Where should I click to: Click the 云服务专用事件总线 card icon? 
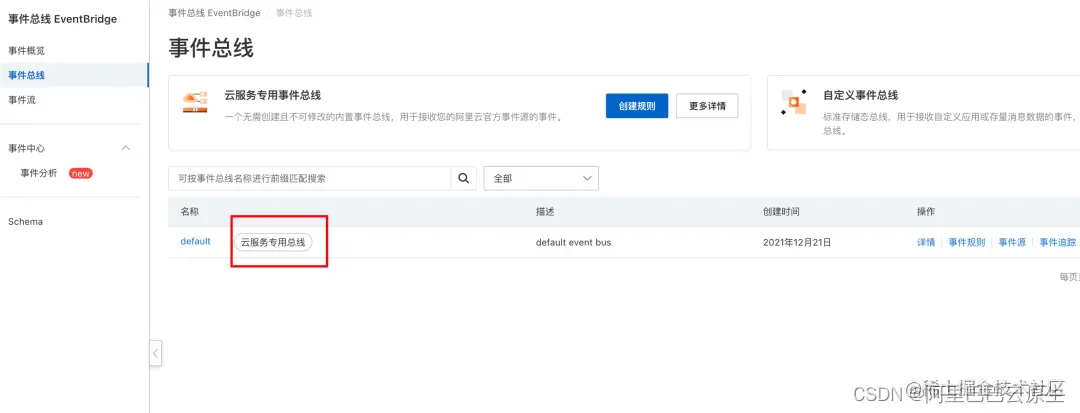point(196,103)
